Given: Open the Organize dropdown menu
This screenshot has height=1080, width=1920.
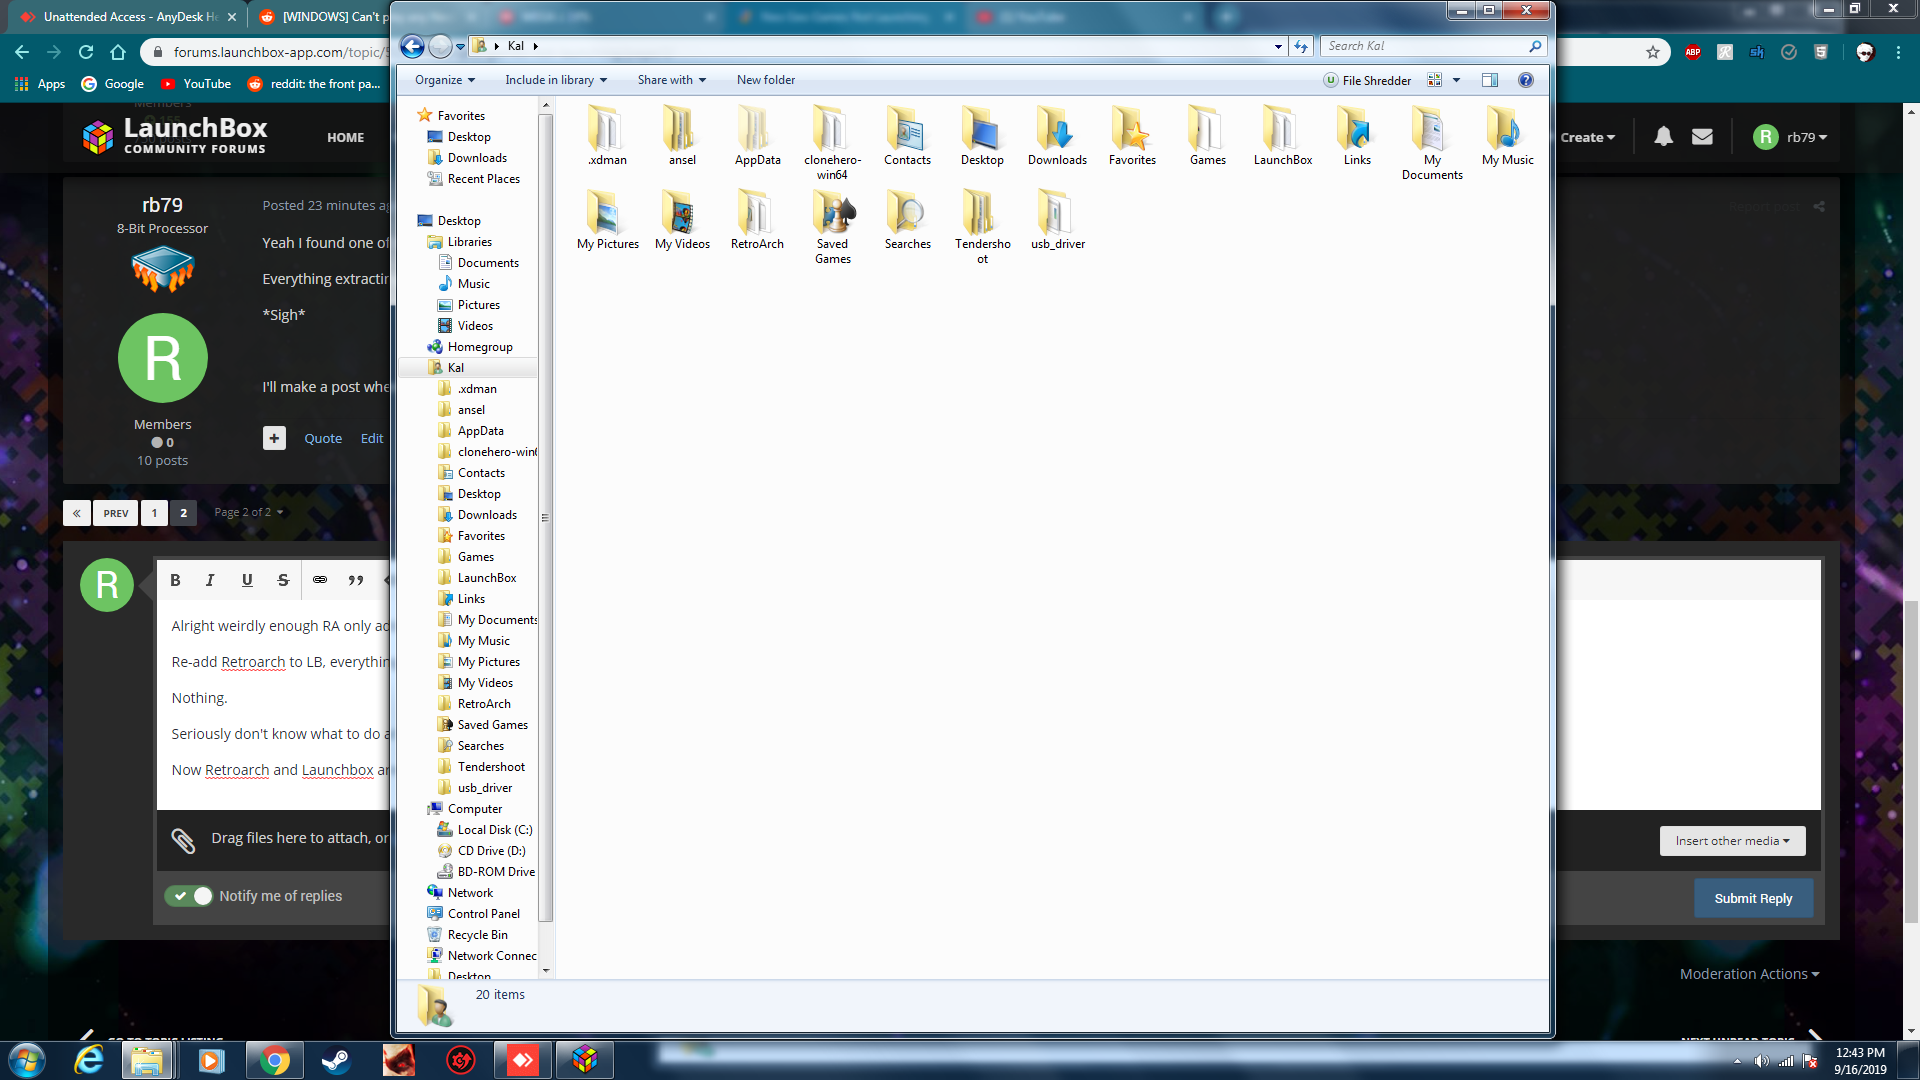Looking at the screenshot, I should pos(445,80).
